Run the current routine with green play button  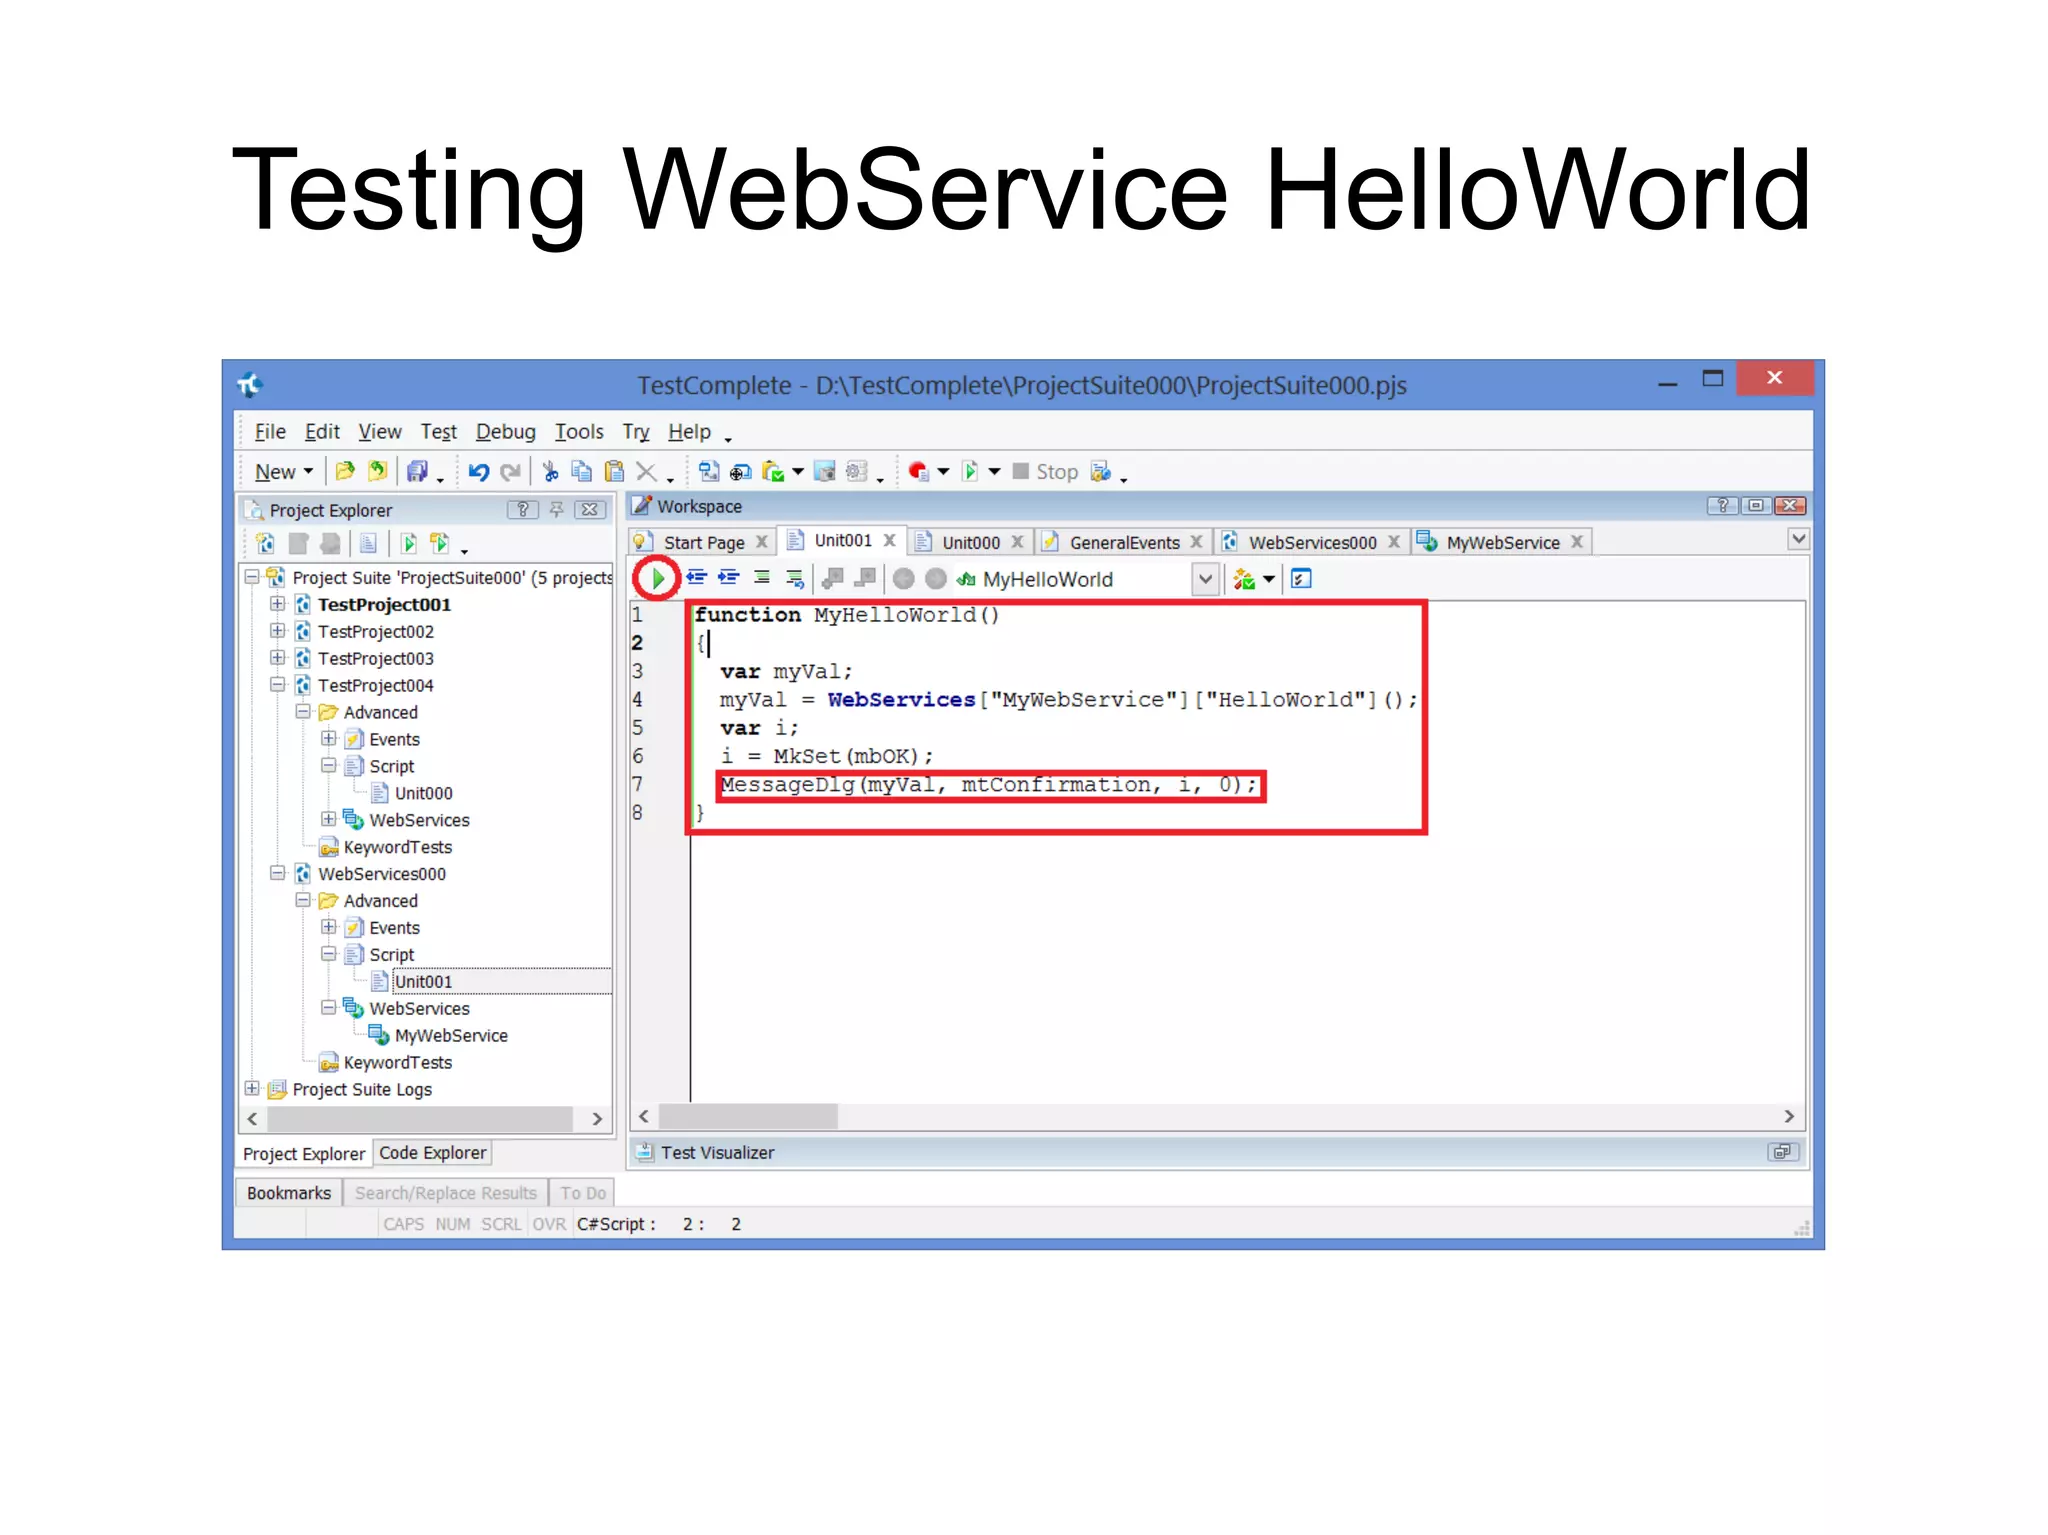click(x=657, y=578)
